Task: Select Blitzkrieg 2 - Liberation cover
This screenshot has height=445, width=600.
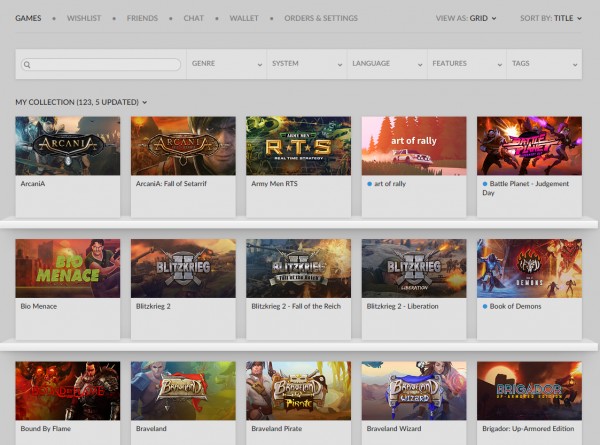Action: tap(414, 268)
